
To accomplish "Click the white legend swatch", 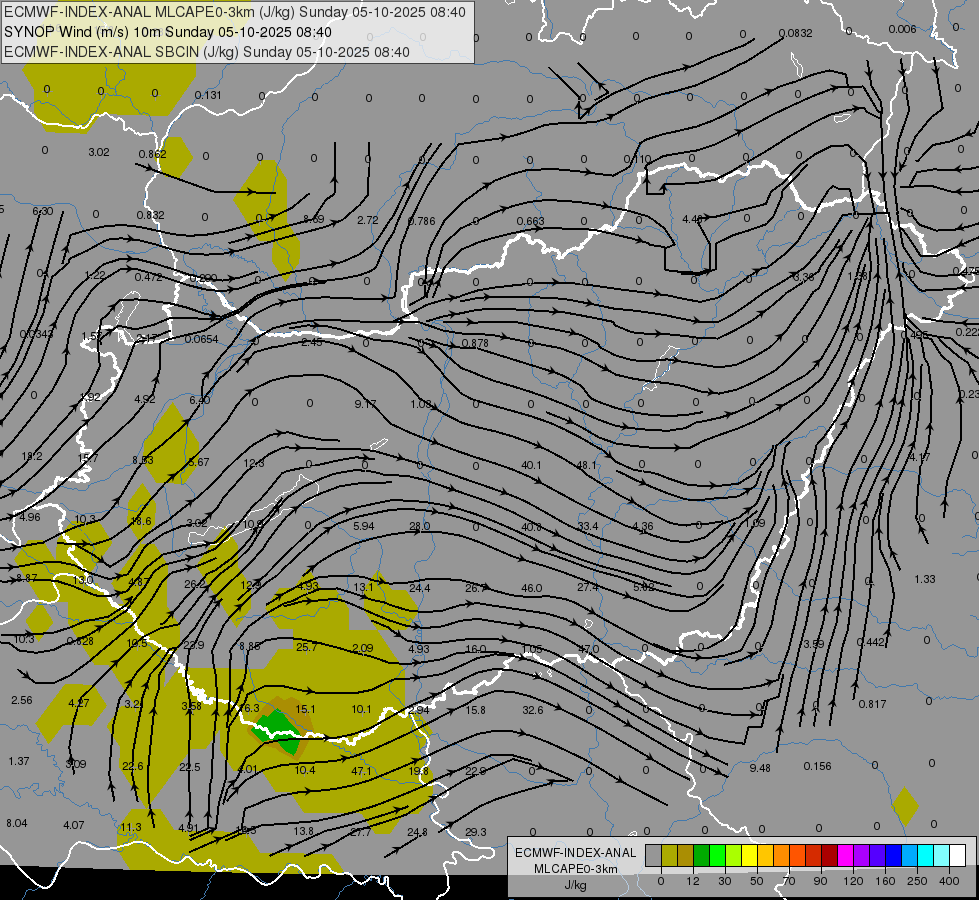I will tap(958, 856).
